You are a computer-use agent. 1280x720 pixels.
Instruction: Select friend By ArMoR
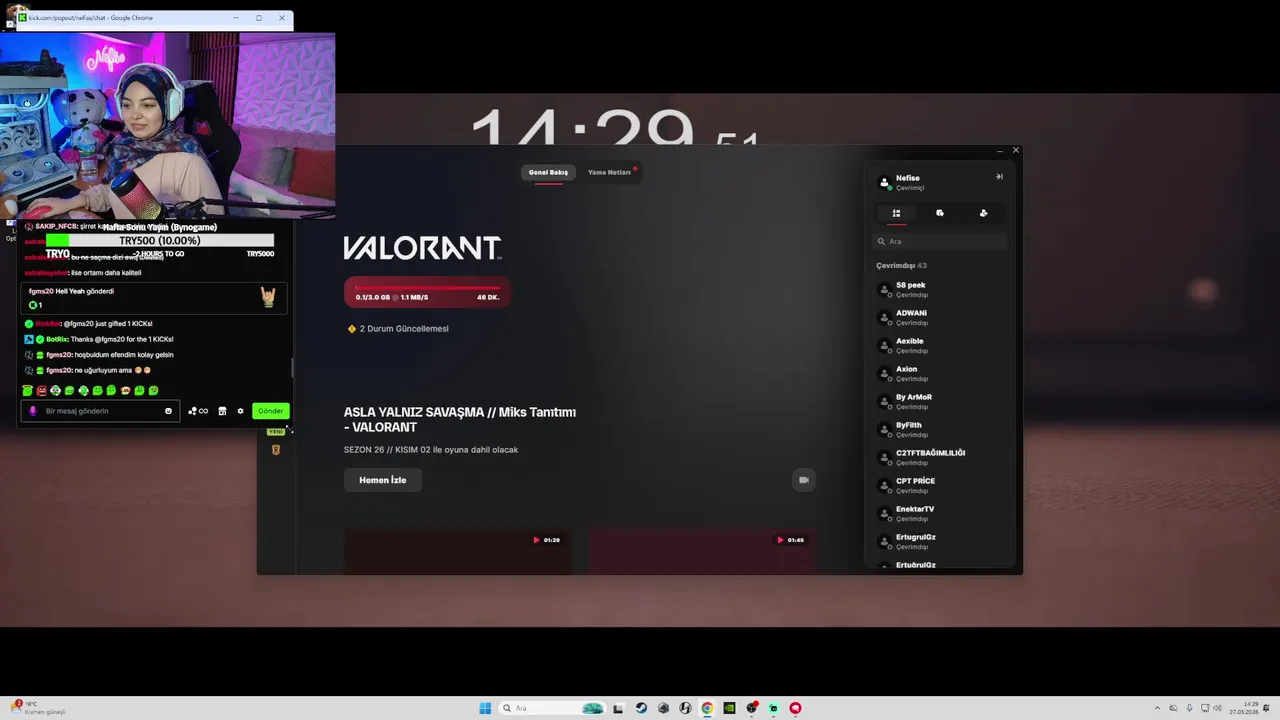click(940, 402)
